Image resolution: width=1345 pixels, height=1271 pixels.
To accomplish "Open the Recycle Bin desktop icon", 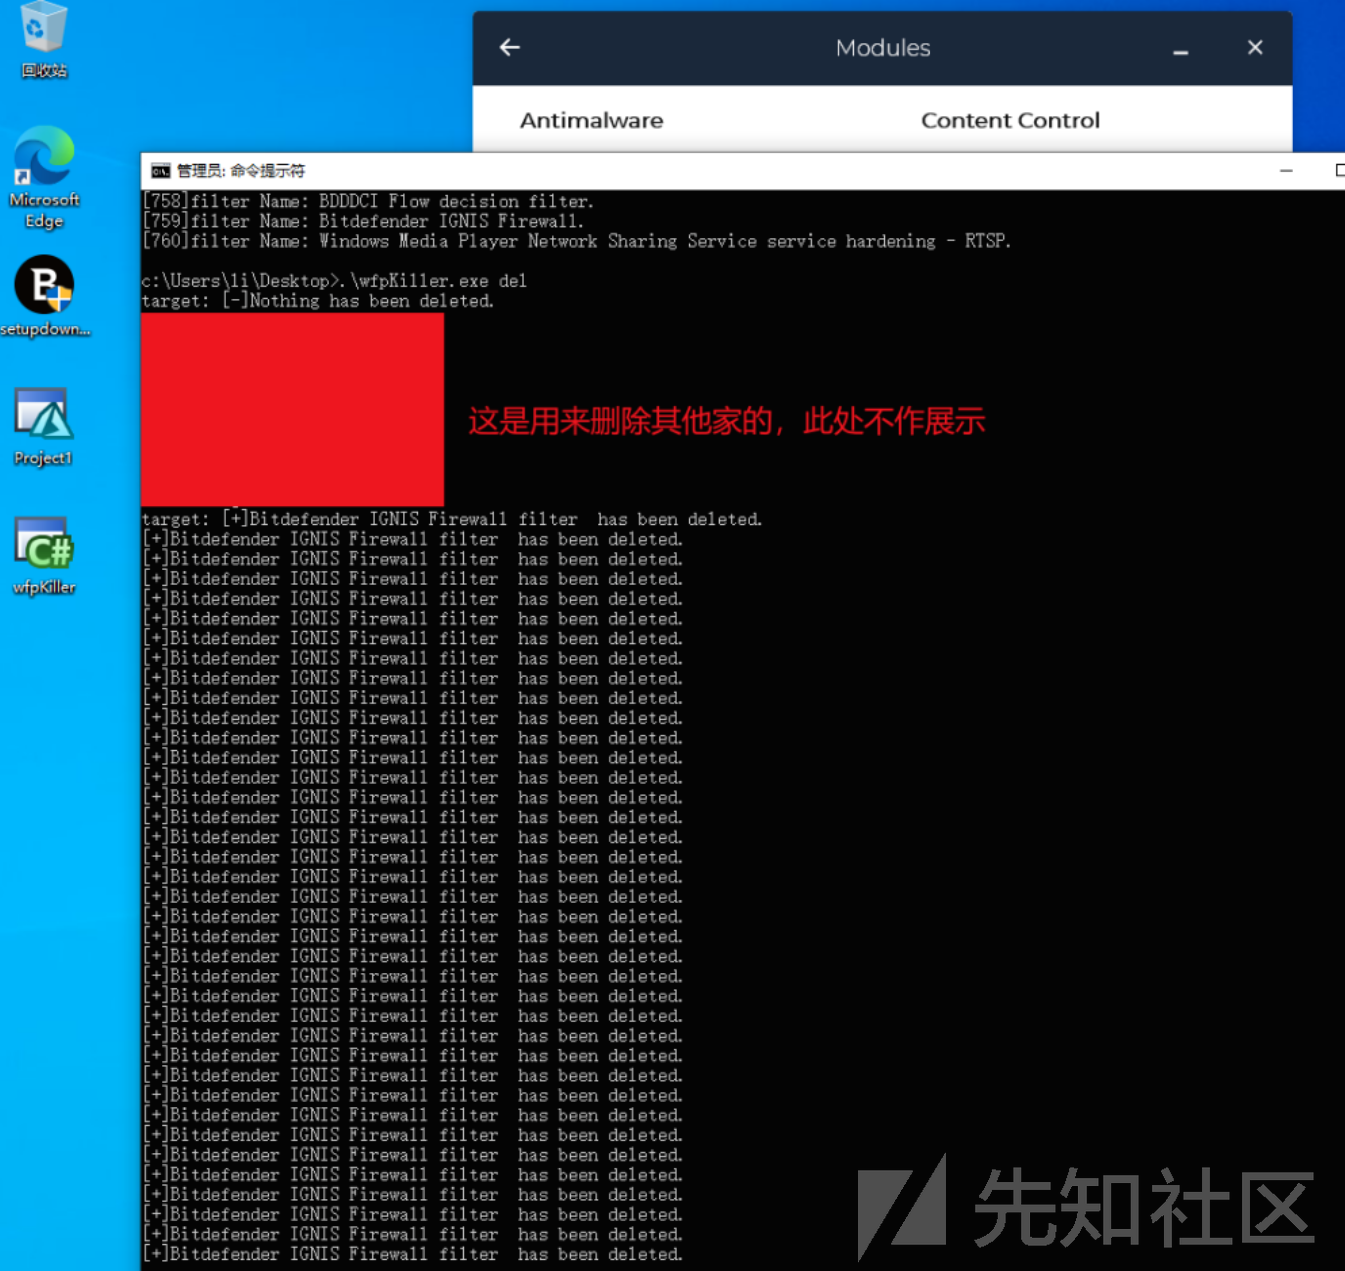I will point(44,38).
